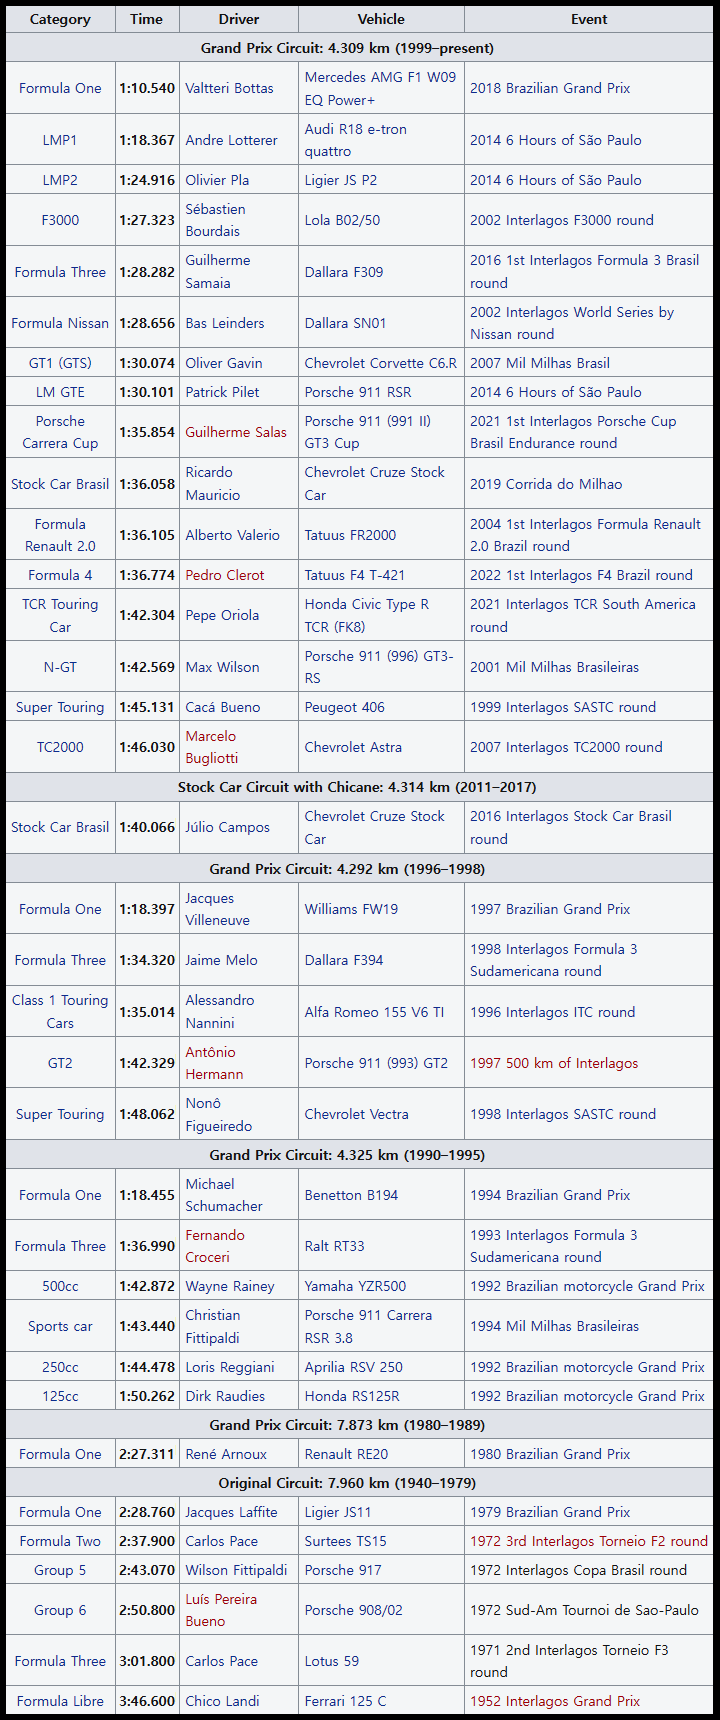The height and width of the screenshot is (1720, 720).
Task: Click the Christian Fittipaldi link
Action: (212, 1326)
